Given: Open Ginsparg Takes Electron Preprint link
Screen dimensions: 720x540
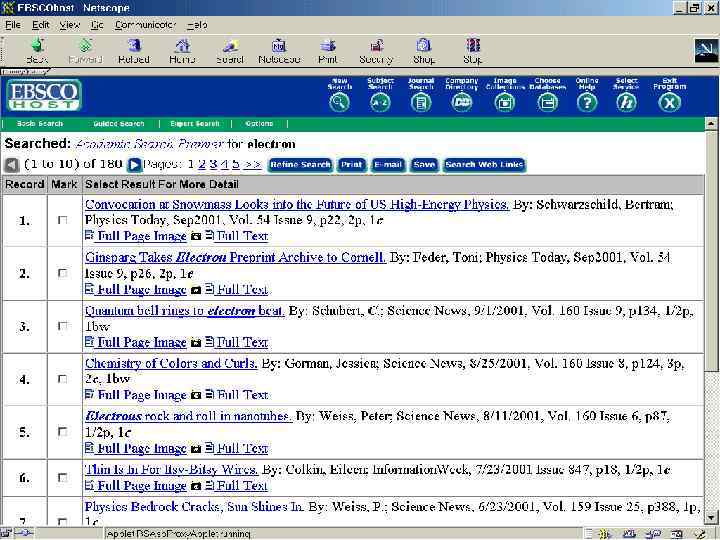Looking at the screenshot, I should click(x=235, y=257).
